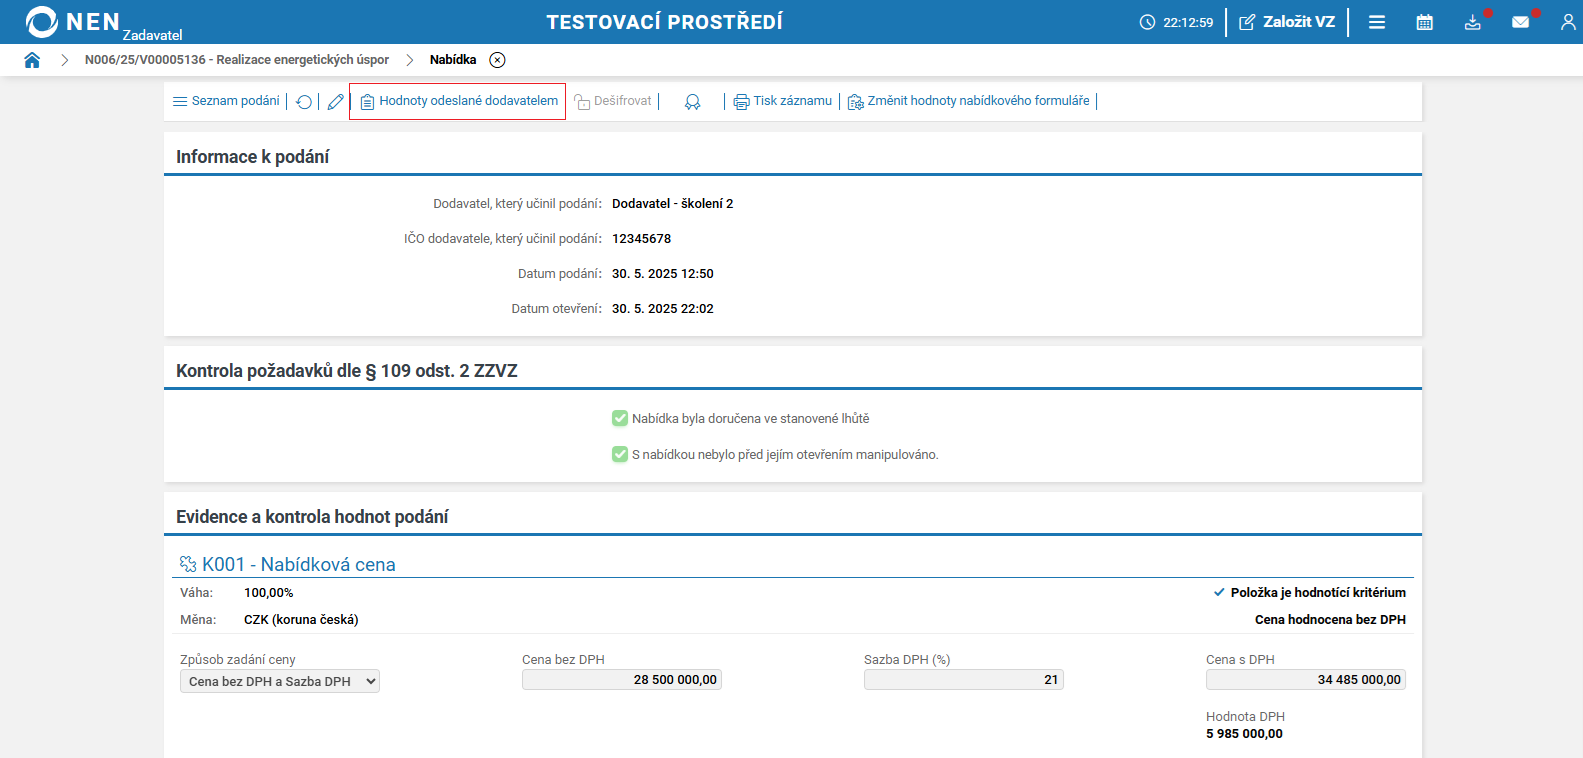Click the pencil edit icon
Screen dimensions: 1583x758
click(x=336, y=102)
